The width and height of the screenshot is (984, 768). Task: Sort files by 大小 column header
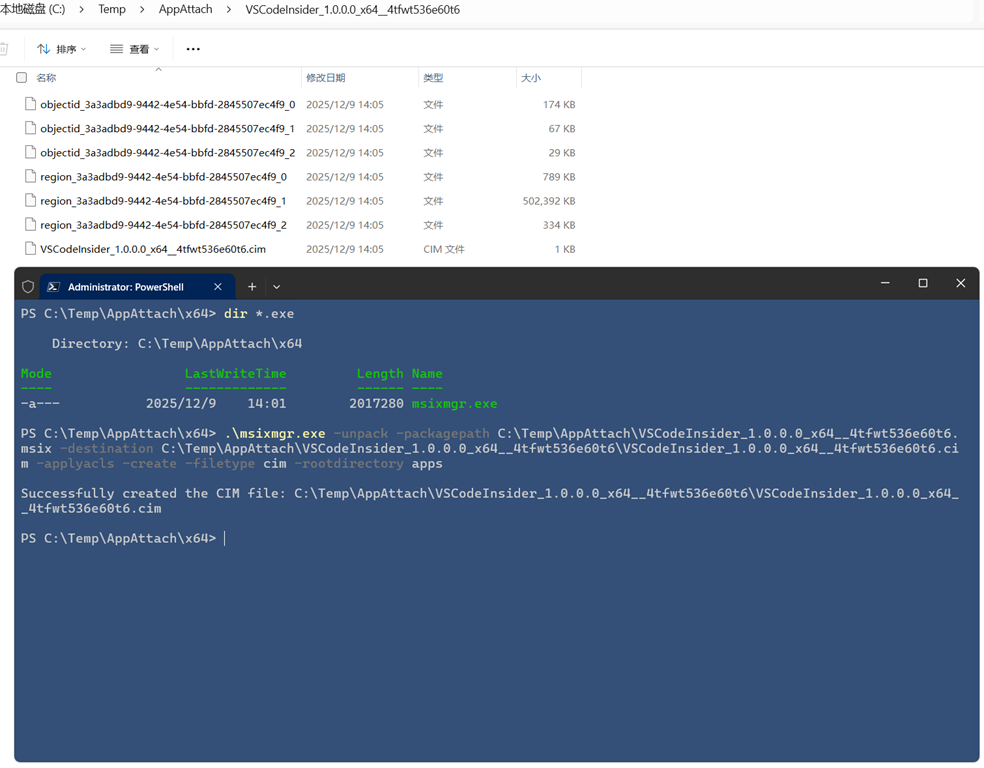[531, 78]
